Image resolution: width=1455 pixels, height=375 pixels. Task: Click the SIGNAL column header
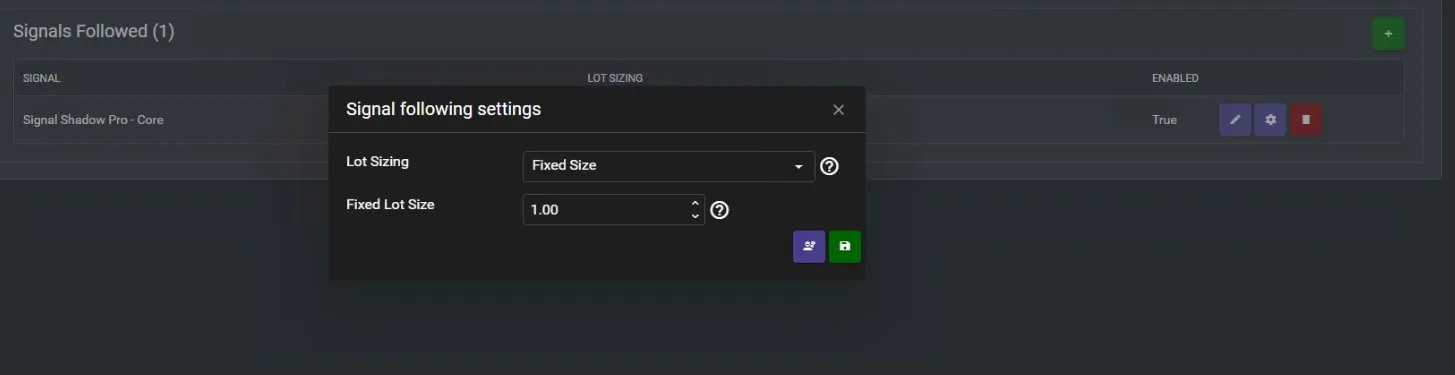(x=42, y=78)
